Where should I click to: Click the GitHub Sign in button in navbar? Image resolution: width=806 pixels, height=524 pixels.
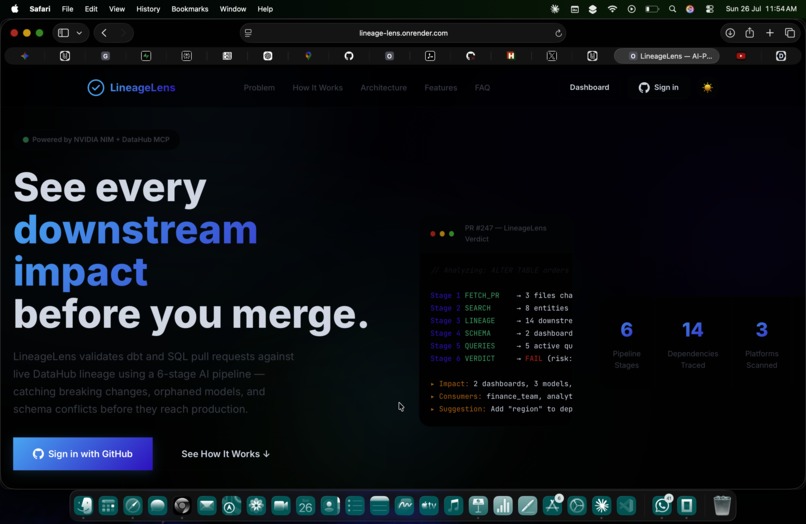(x=658, y=88)
